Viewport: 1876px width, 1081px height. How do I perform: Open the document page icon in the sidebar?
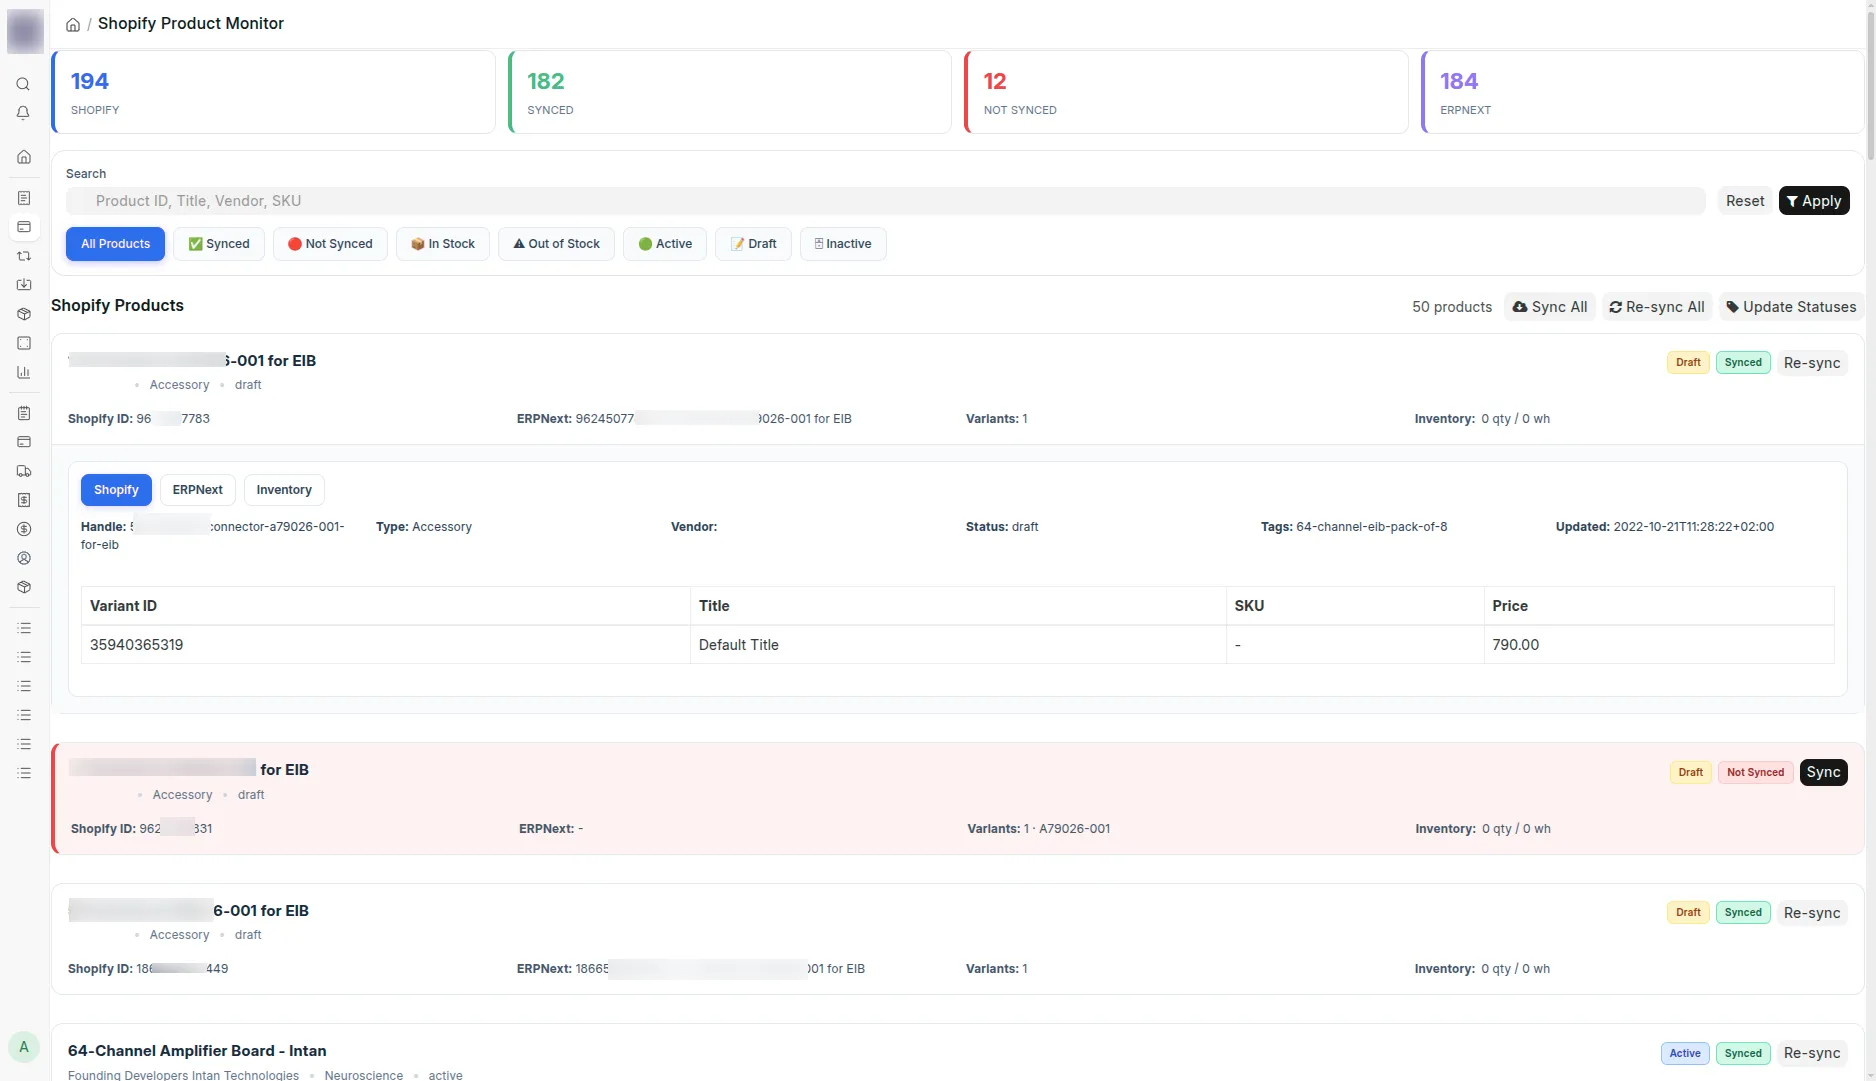pos(24,198)
